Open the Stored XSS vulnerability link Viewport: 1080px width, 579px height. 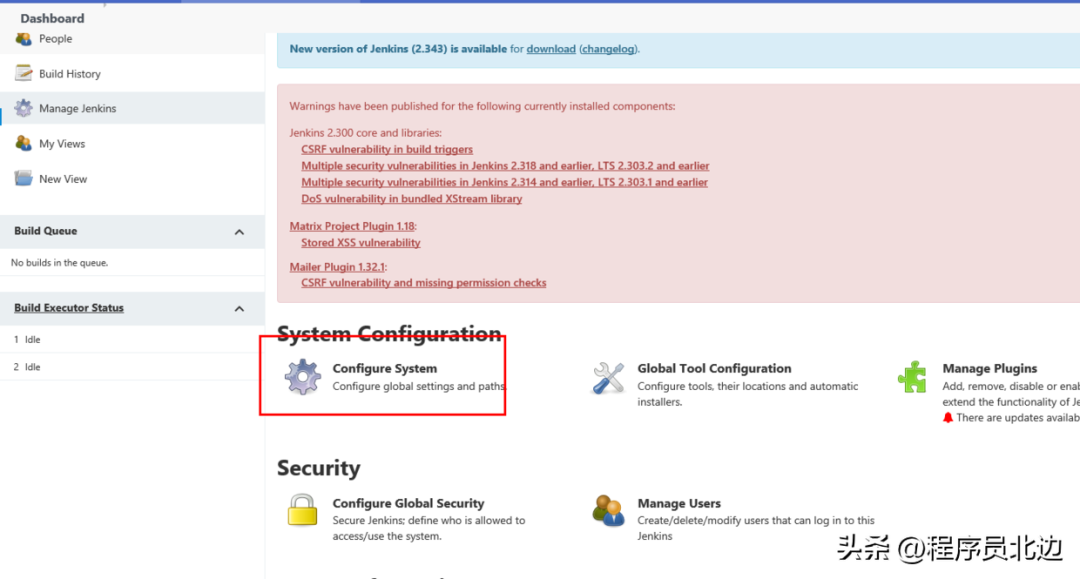(x=360, y=242)
